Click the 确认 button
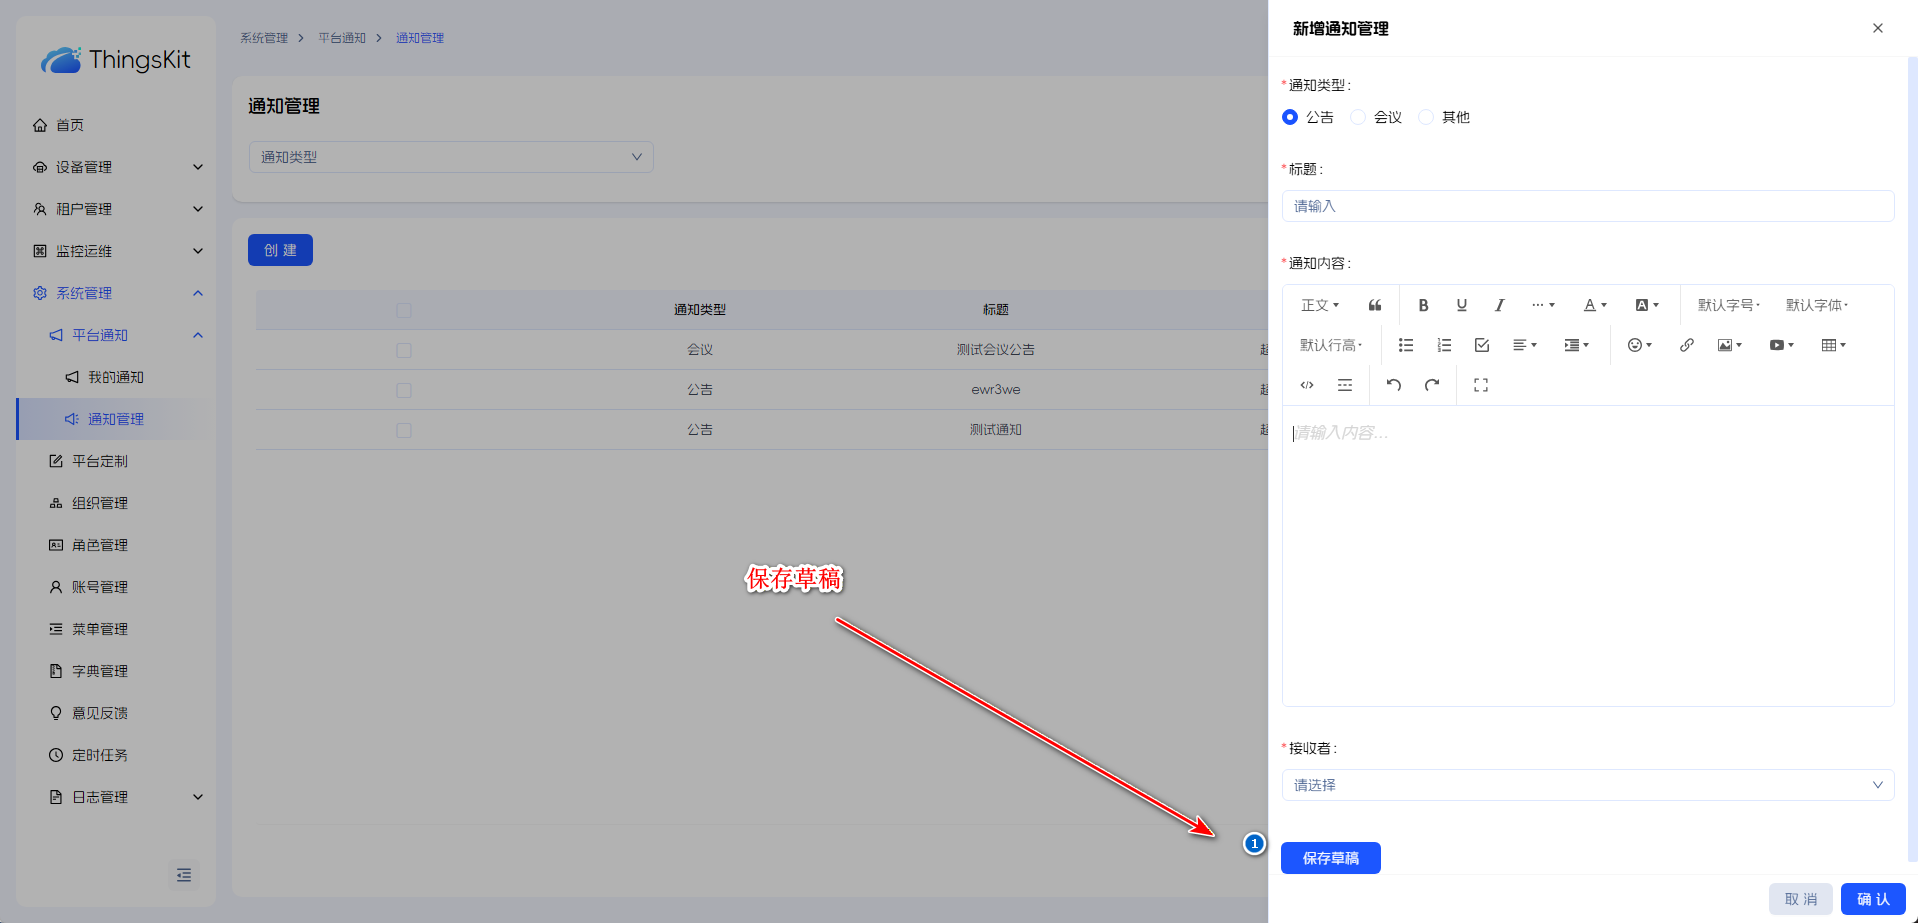The height and width of the screenshot is (923, 1918). (x=1872, y=899)
